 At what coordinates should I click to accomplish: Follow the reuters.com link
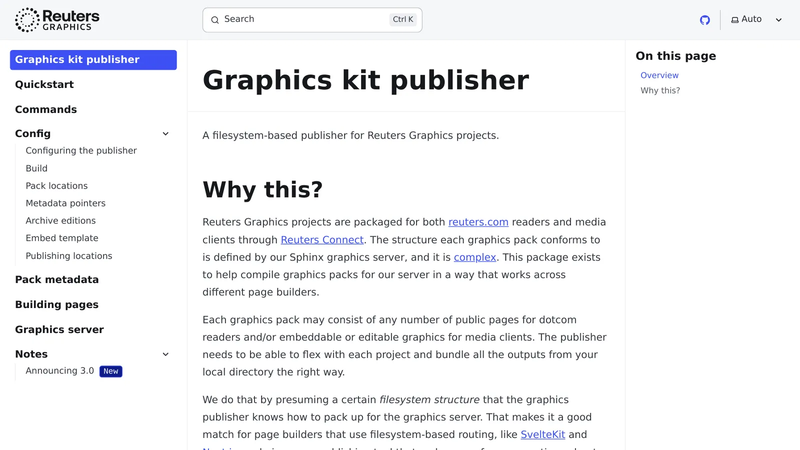click(x=478, y=222)
